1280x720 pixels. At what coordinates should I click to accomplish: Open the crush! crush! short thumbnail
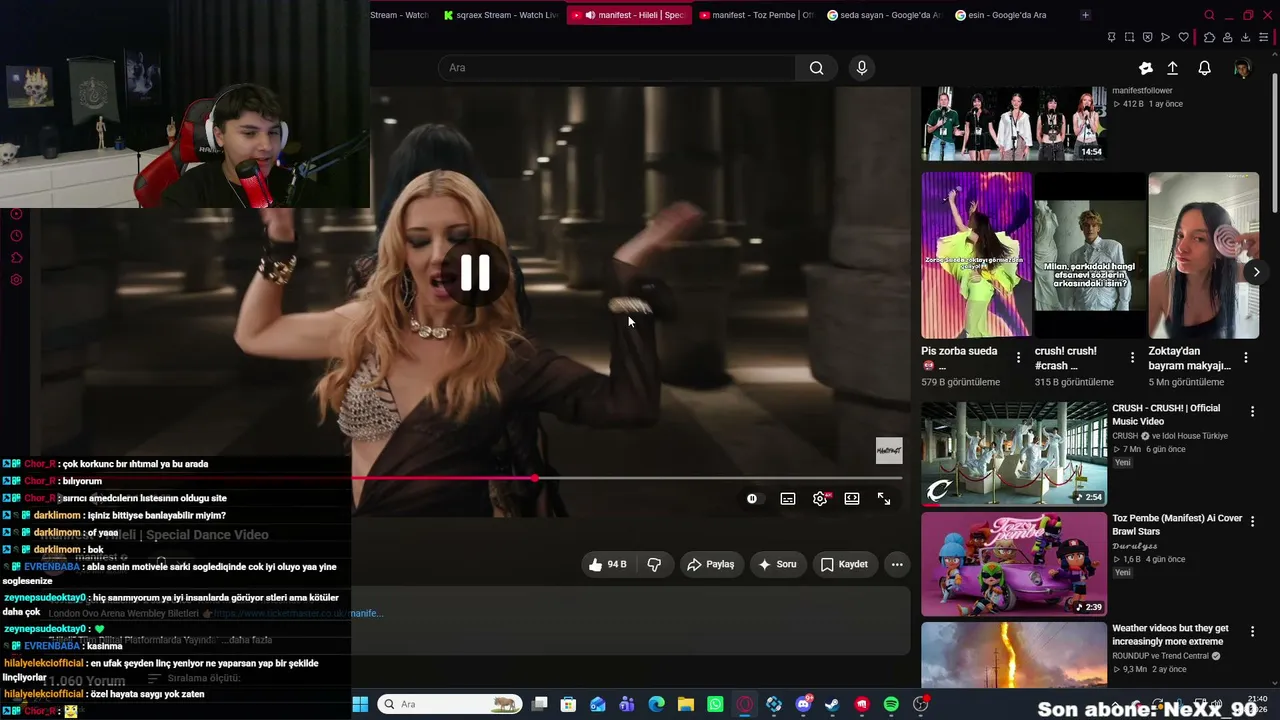pyautogui.click(x=1090, y=255)
